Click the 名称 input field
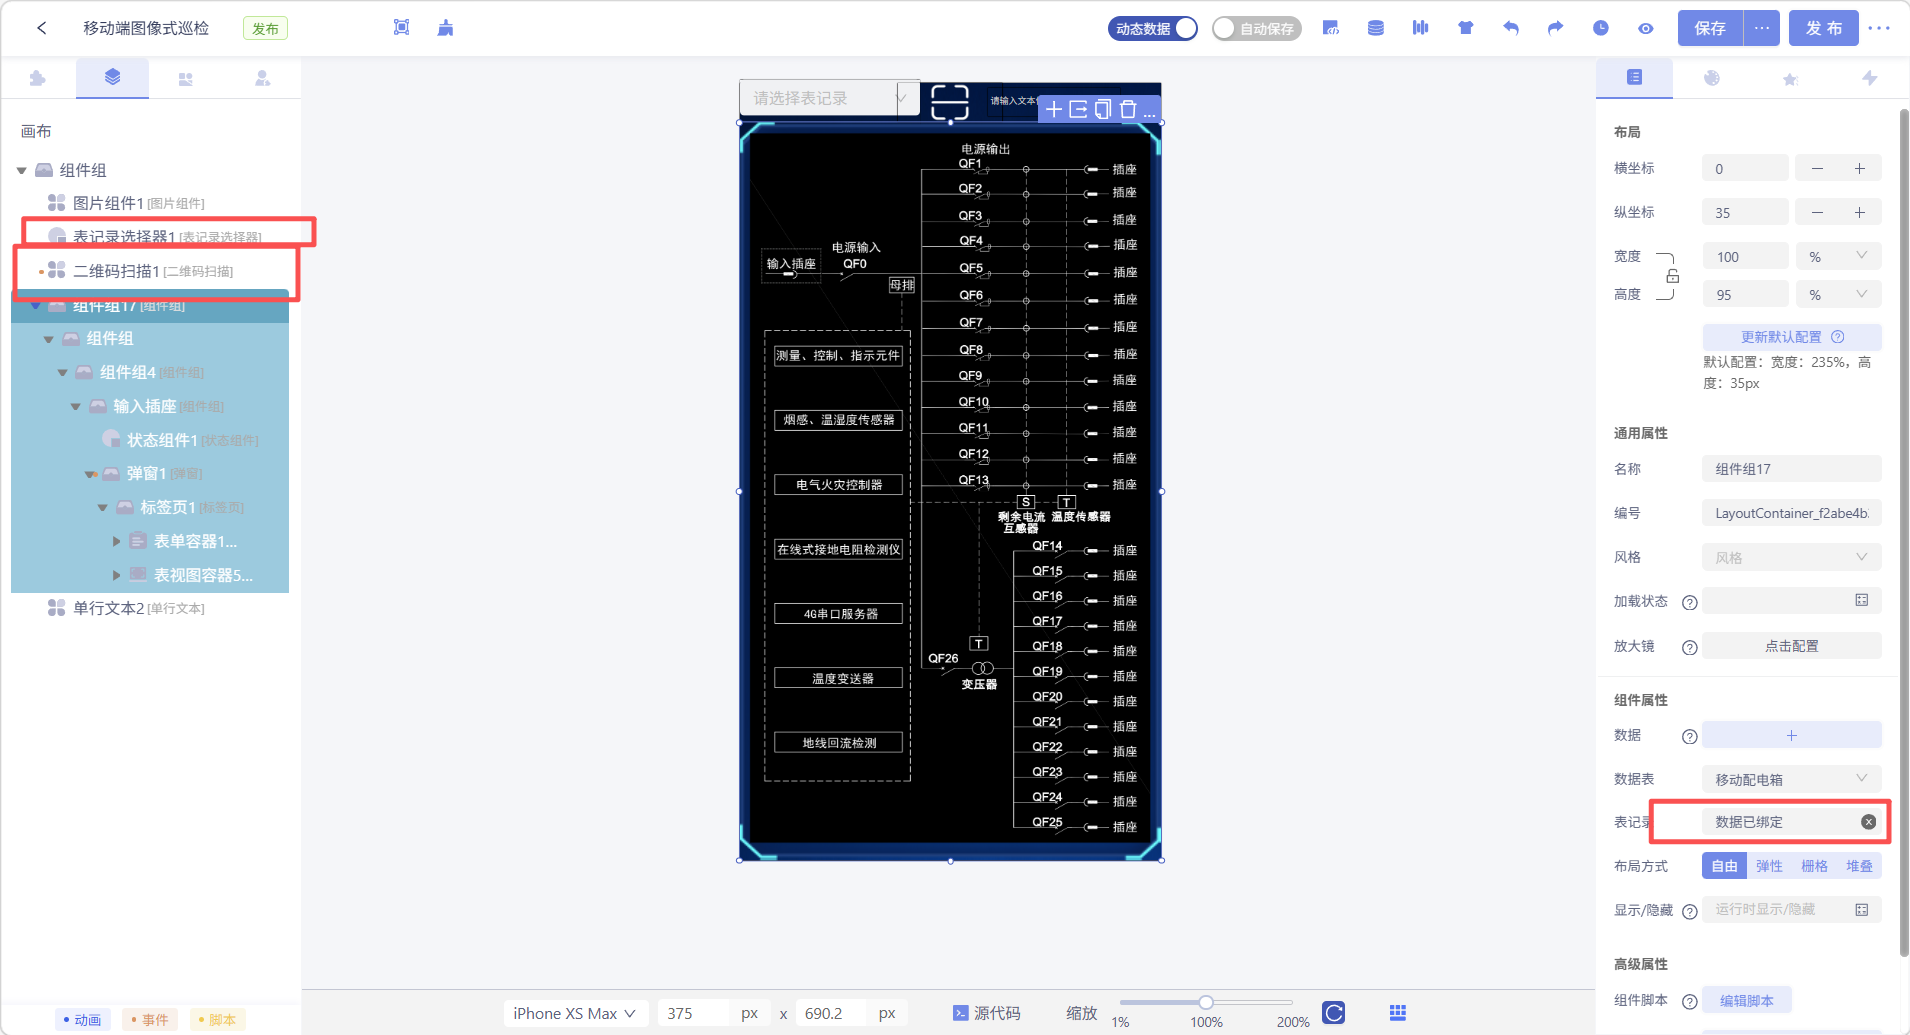 [x=1790, y=469]
